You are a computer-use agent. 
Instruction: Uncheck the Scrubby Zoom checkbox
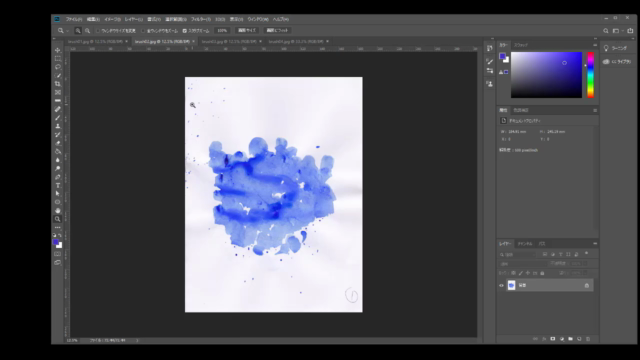184,31
